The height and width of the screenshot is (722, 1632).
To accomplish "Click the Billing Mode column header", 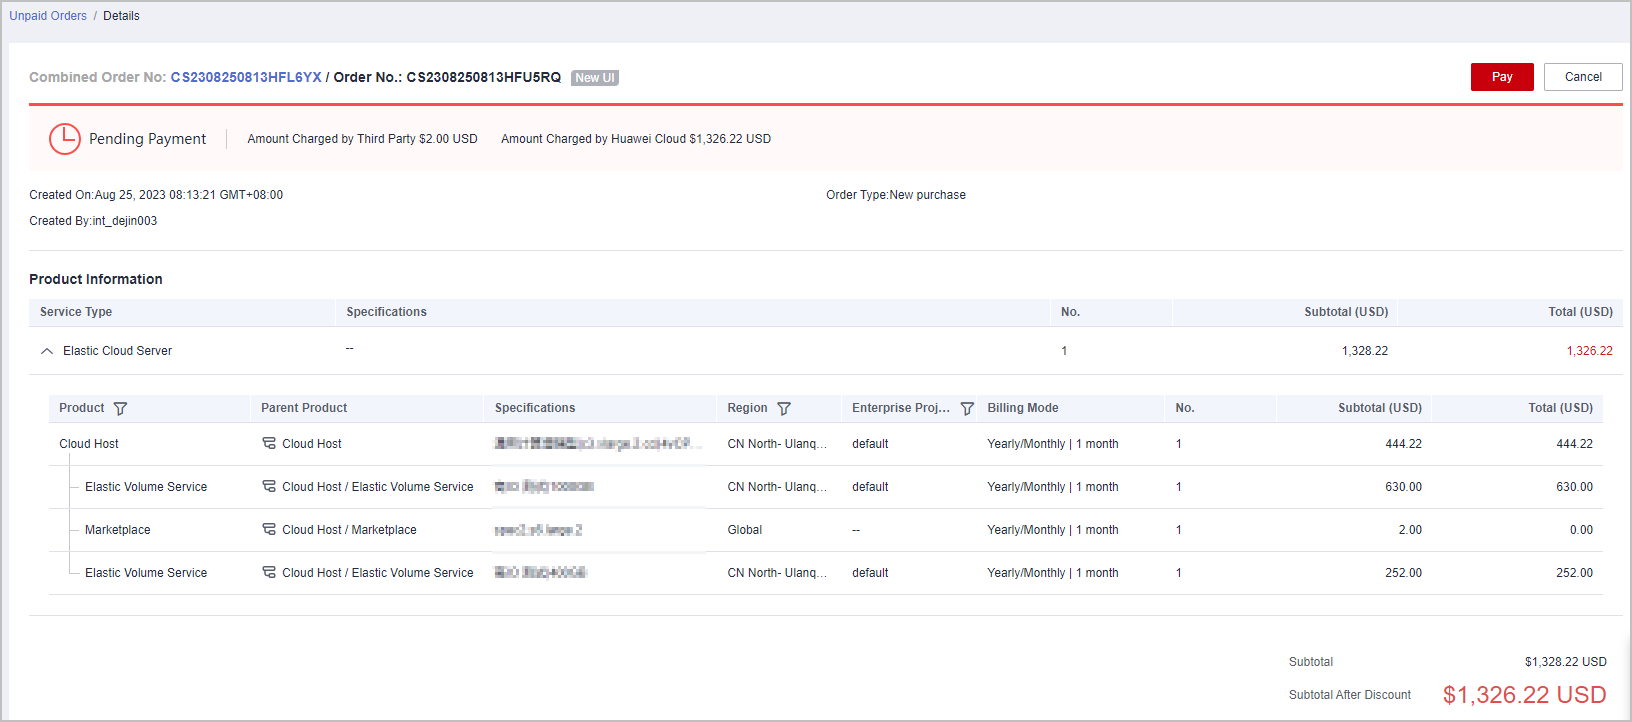I will 1023,408.
